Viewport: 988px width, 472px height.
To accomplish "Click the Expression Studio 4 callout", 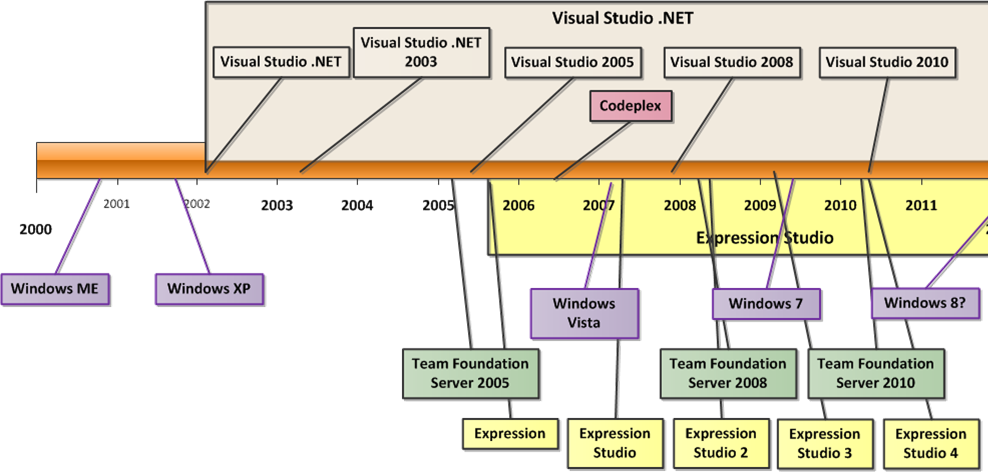I will pos(930,443).
